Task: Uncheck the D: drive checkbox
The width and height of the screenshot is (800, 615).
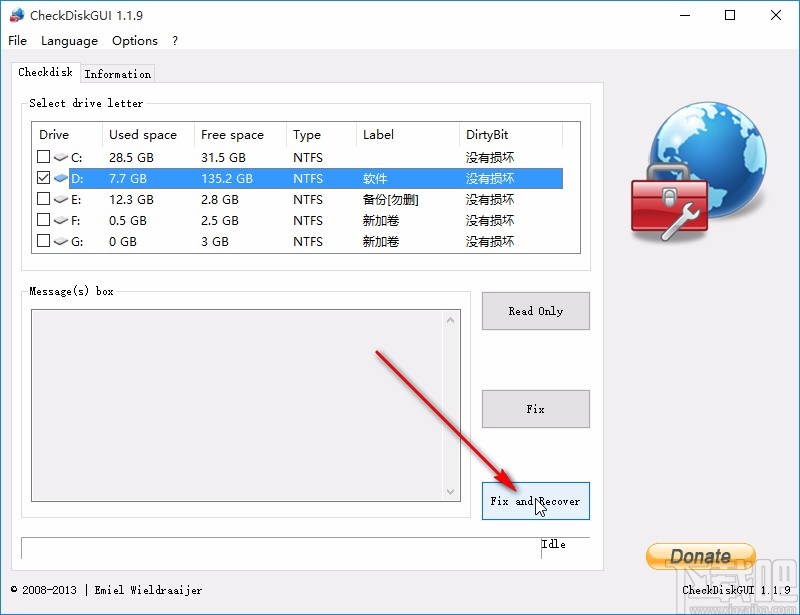Action: click(x=43, y=178)
